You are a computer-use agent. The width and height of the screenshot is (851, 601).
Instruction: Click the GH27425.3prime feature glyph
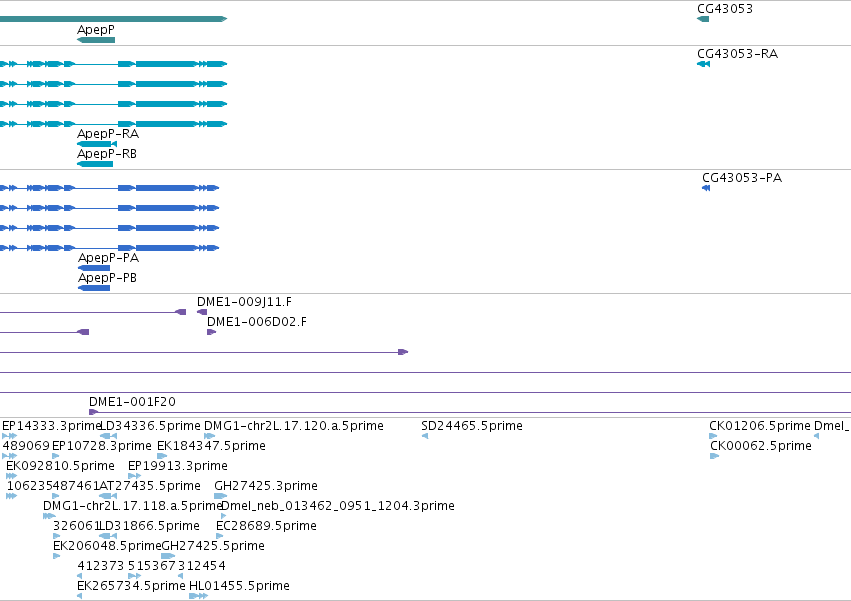click(x=221, y=496)
